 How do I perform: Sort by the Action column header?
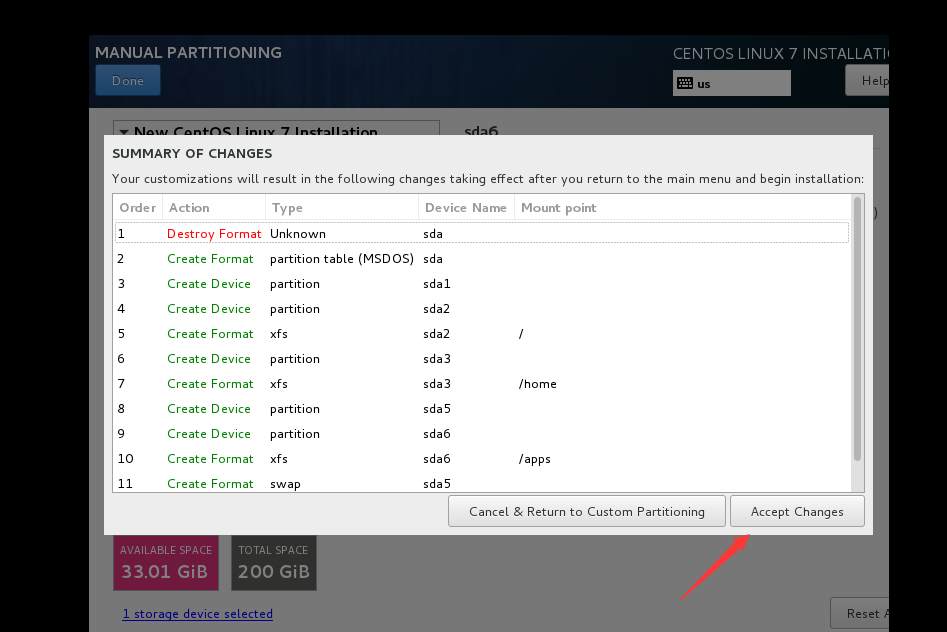[214, 207]
